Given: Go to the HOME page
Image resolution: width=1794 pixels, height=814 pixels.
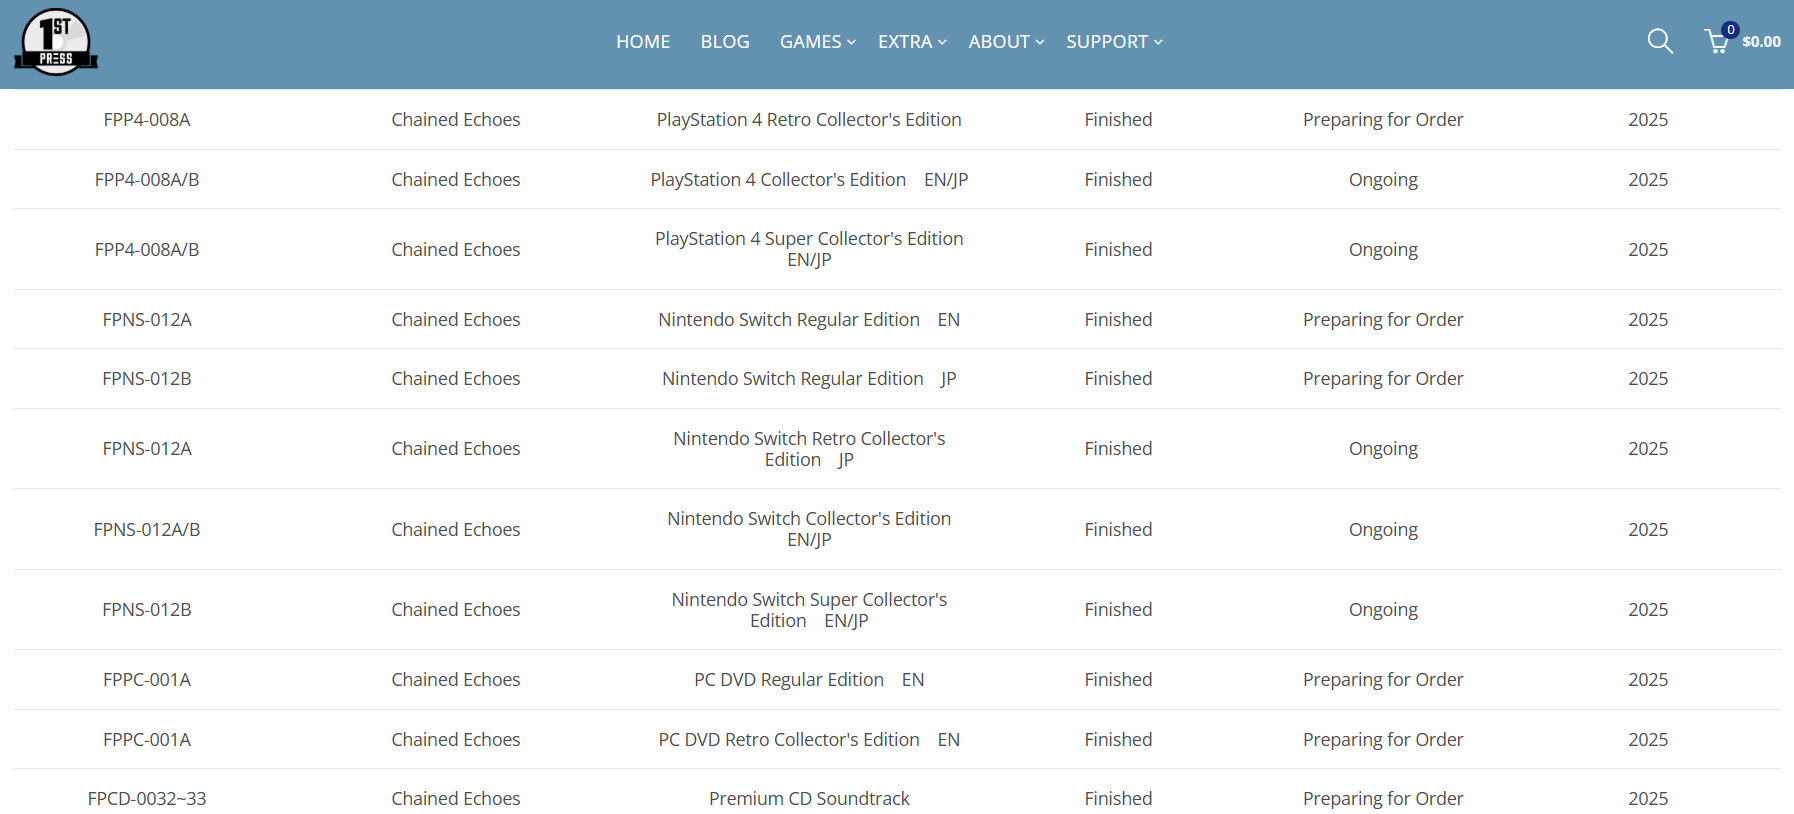Looking at the screenshot, I should (x=643, y=42).
